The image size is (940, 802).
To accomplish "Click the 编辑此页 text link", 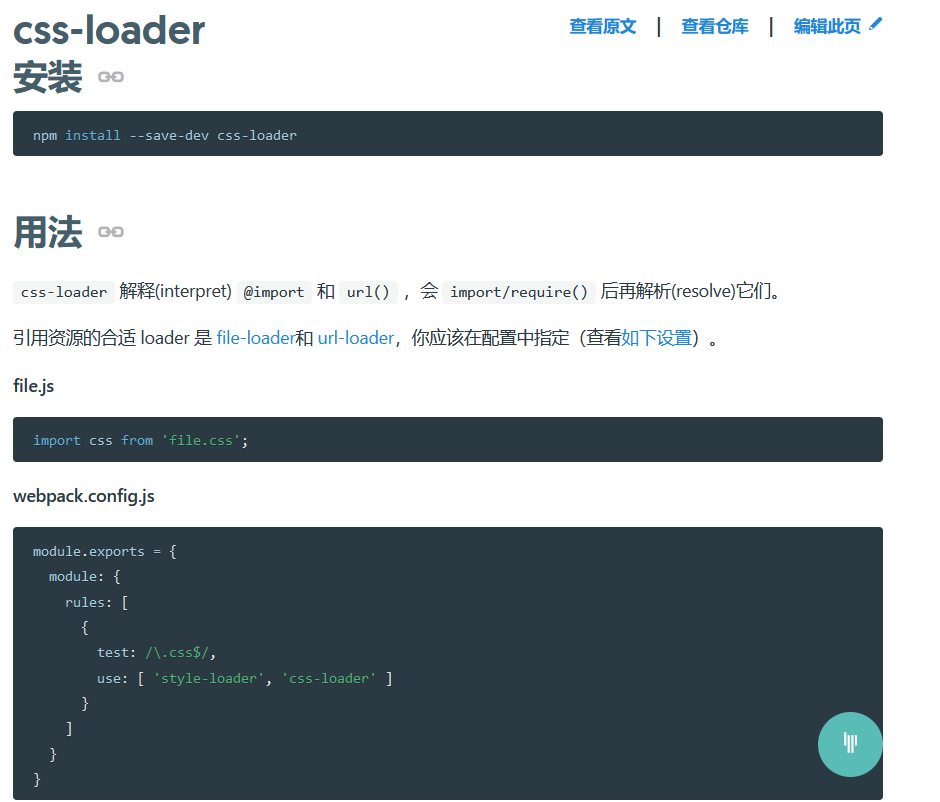I will [x=827, y=27].
